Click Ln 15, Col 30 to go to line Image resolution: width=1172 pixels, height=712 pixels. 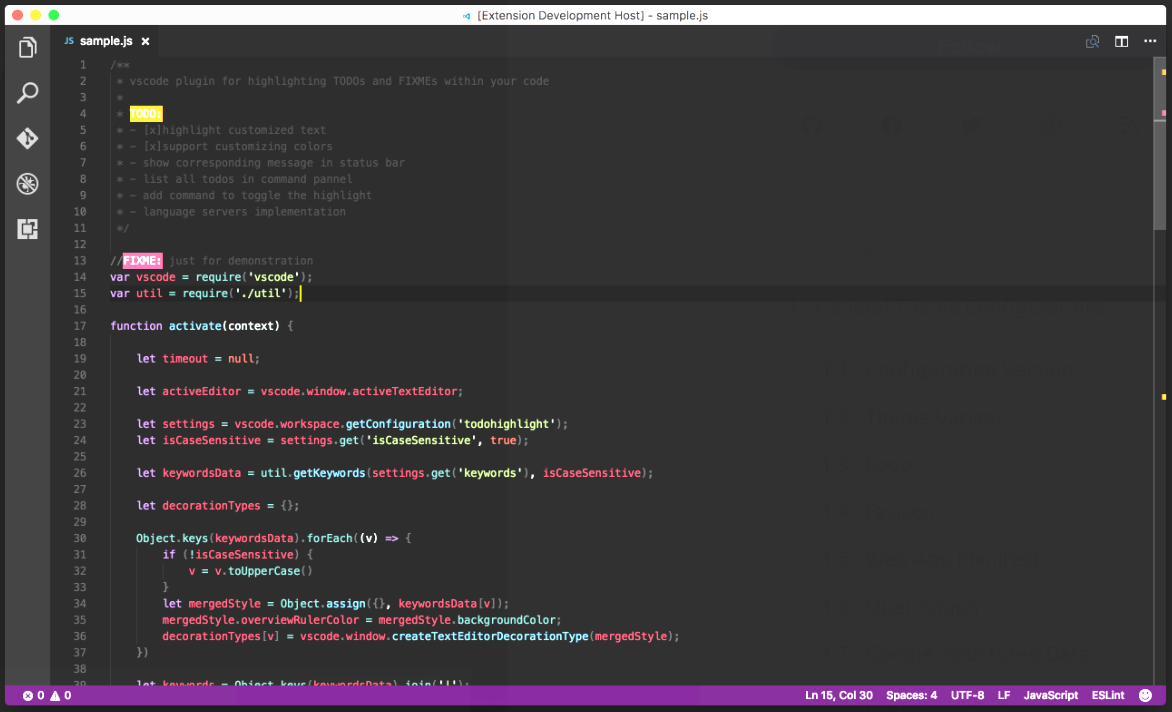[839, 695]
